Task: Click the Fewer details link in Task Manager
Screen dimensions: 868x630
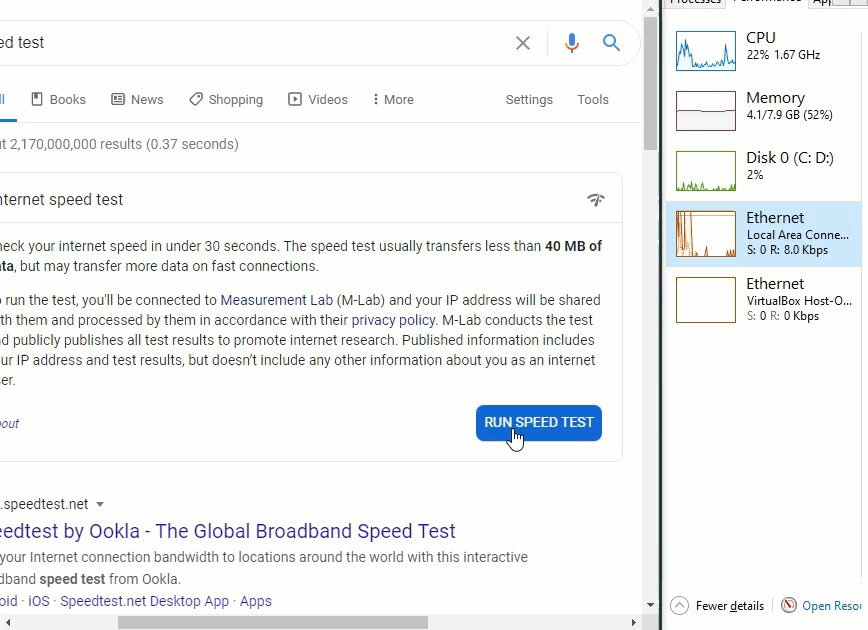Action: click(730, 606)
